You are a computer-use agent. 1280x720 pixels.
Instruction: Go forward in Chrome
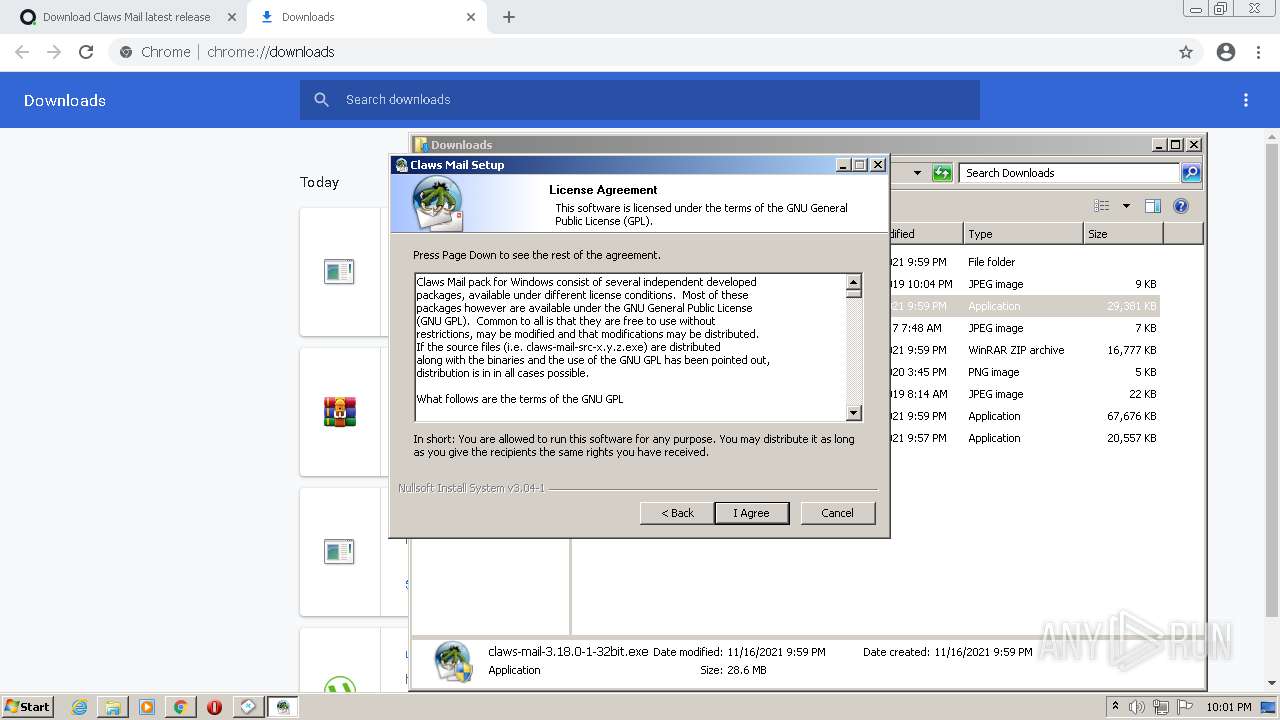(54, 52)
